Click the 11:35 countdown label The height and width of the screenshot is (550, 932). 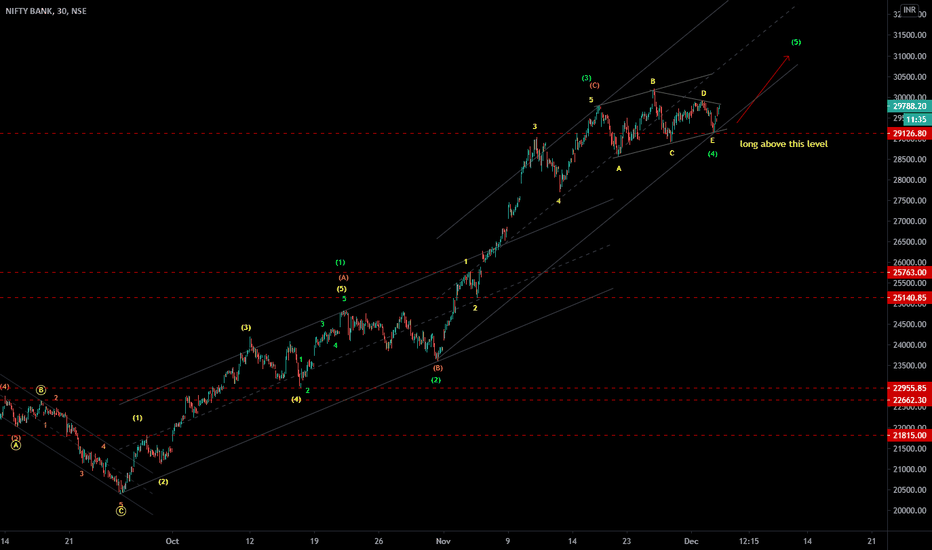point(916,120)
